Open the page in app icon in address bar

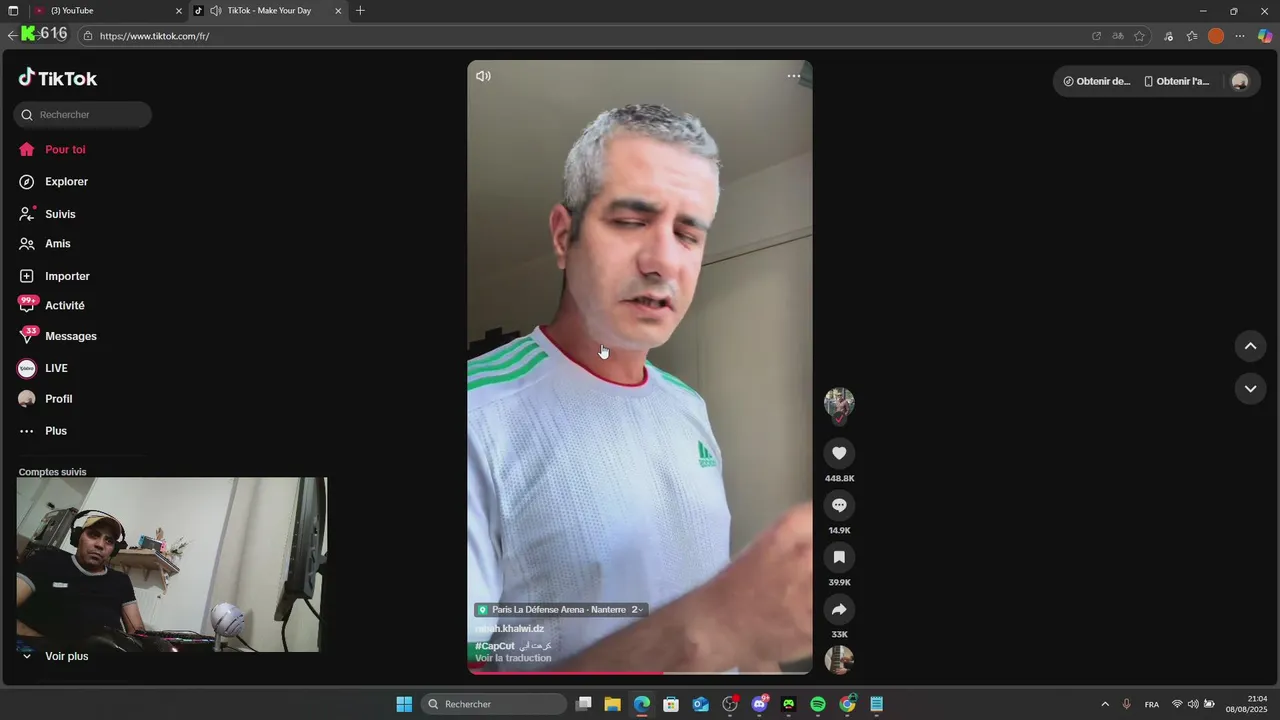tap(1096, 36)
